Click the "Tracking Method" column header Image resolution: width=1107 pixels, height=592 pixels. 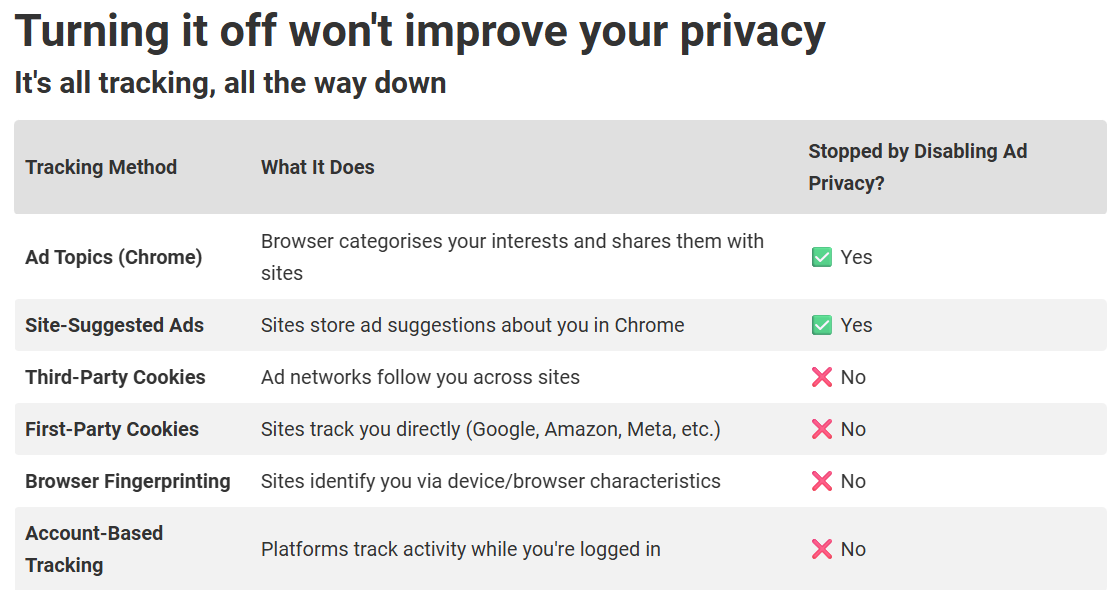pyautogui.click(x=101, y=167)
